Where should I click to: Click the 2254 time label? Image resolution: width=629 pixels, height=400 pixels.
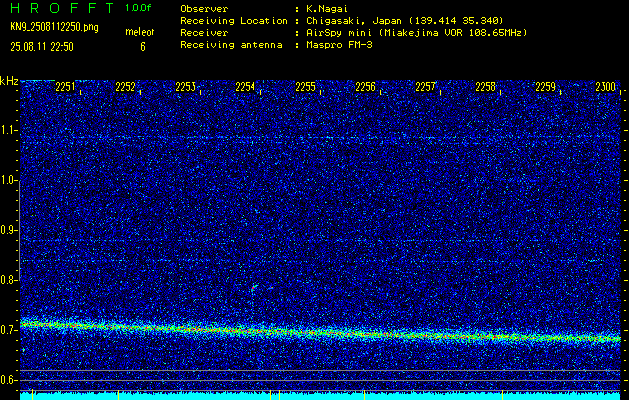click(245, 86)
